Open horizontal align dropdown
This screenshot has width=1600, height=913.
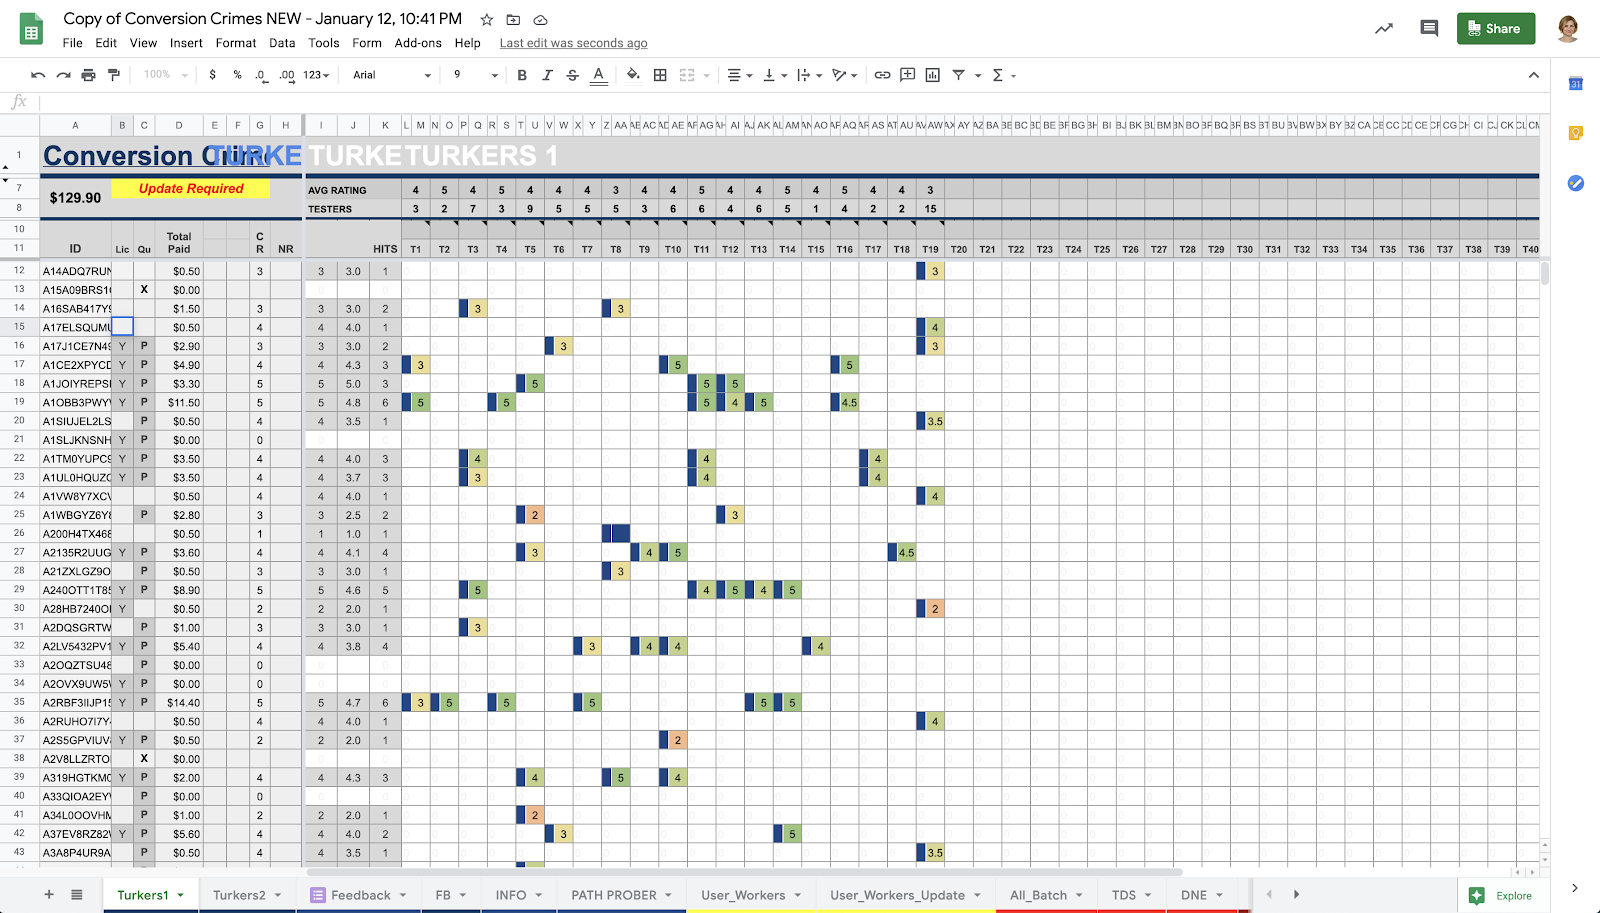click(x=739, y=75)
